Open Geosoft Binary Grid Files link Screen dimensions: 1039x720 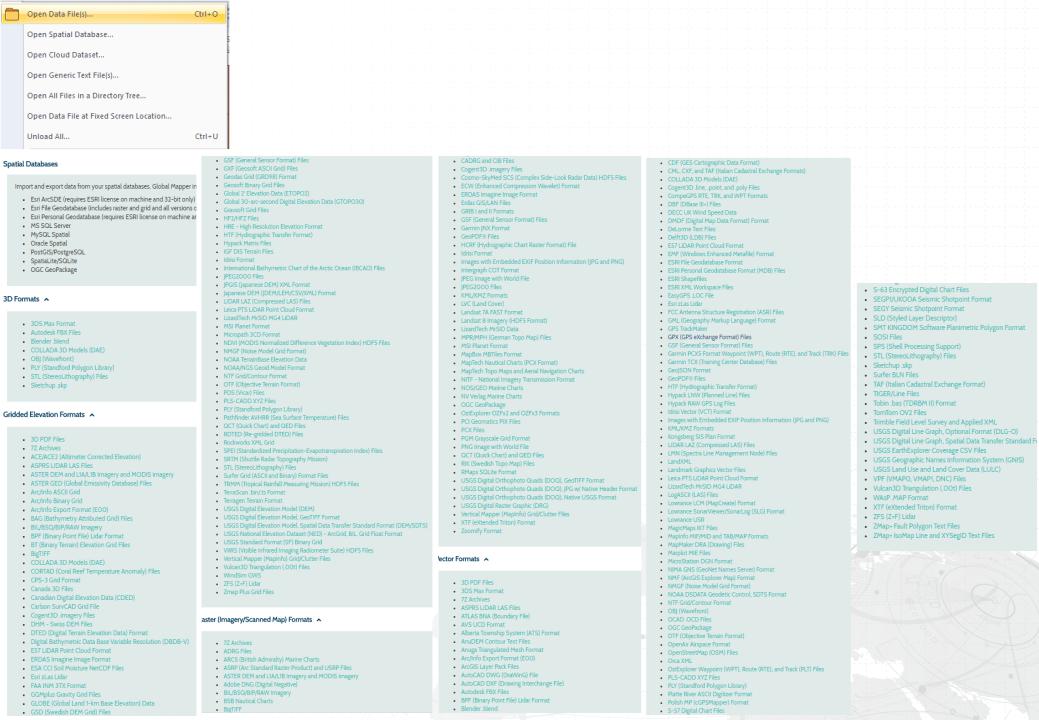coord(254,185)
